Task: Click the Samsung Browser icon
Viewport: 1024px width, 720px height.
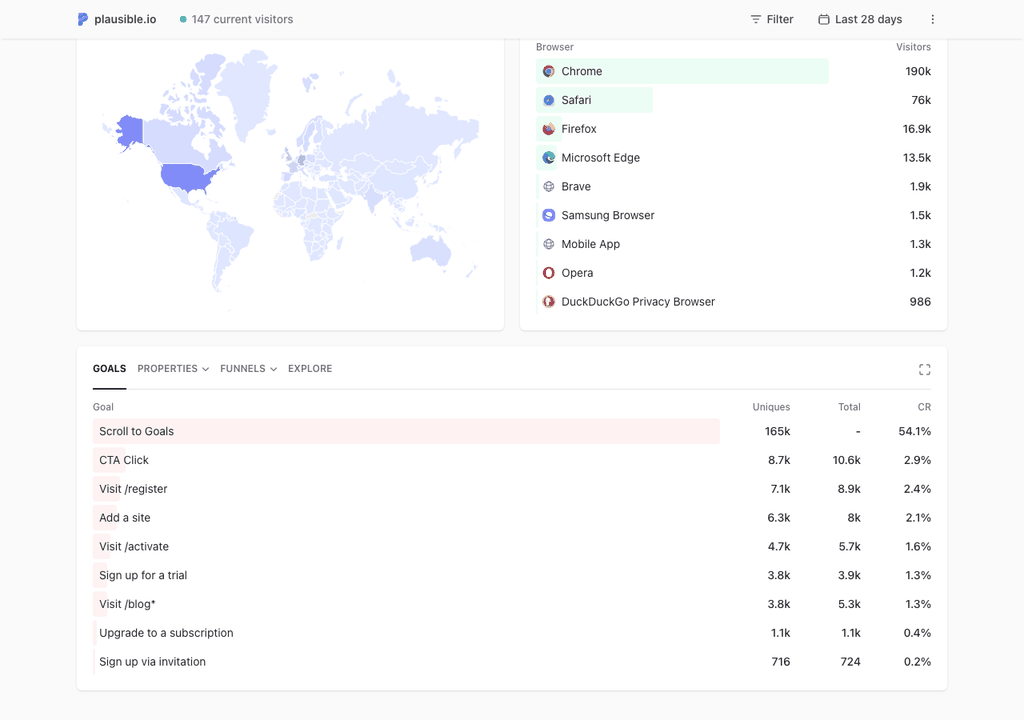Action: pyautogui.click(x=549, y=215)
